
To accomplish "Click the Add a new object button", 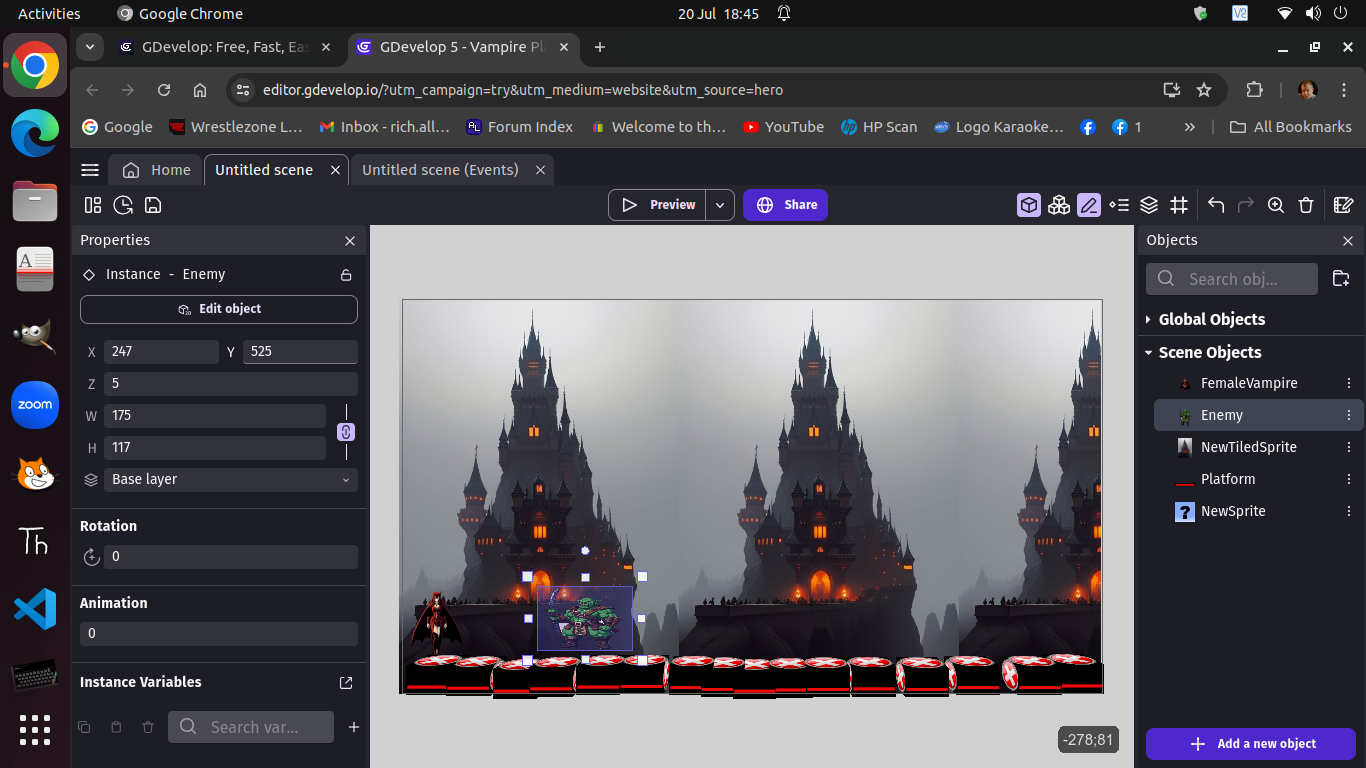I will point(1251,744).
